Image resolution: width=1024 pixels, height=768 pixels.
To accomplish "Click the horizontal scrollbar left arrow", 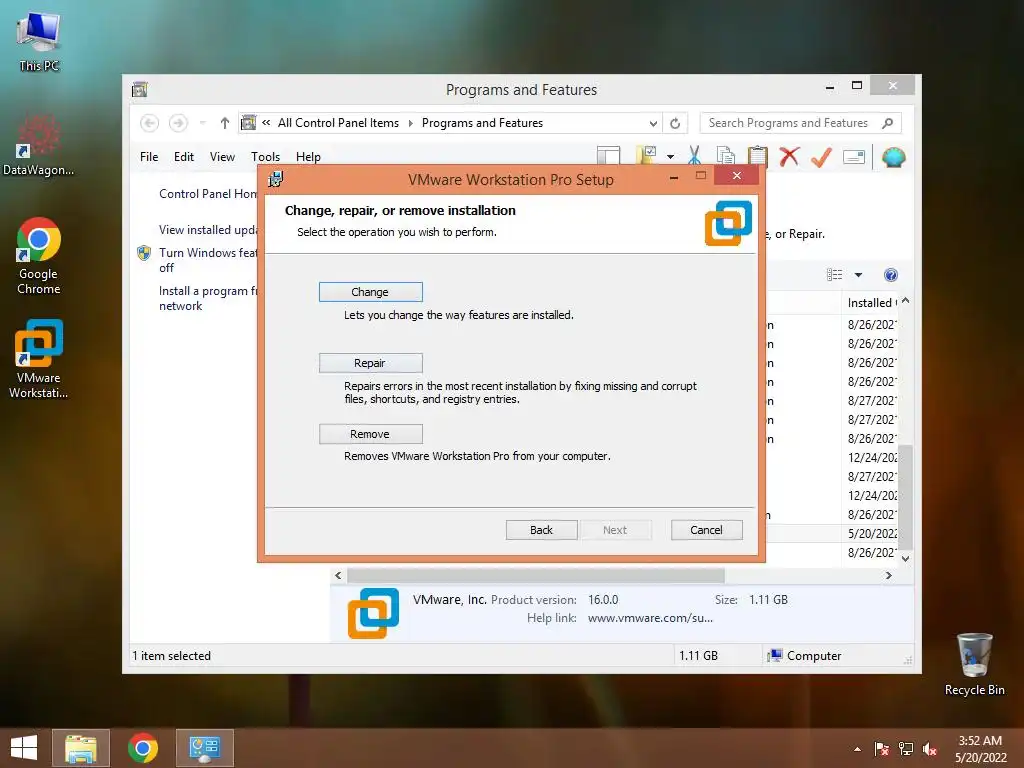I will pos(338,575).
